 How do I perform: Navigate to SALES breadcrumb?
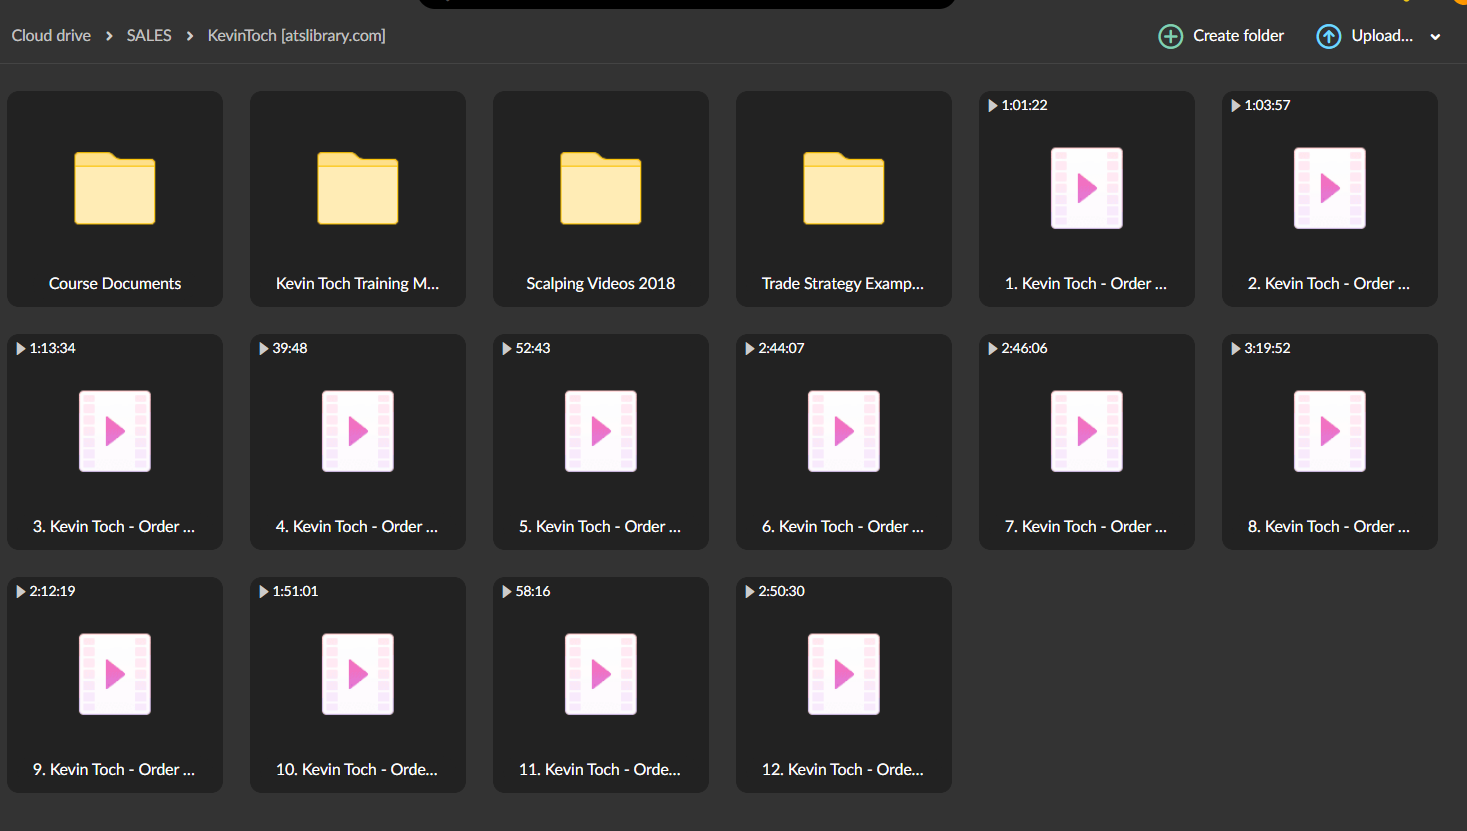point(149,35)
